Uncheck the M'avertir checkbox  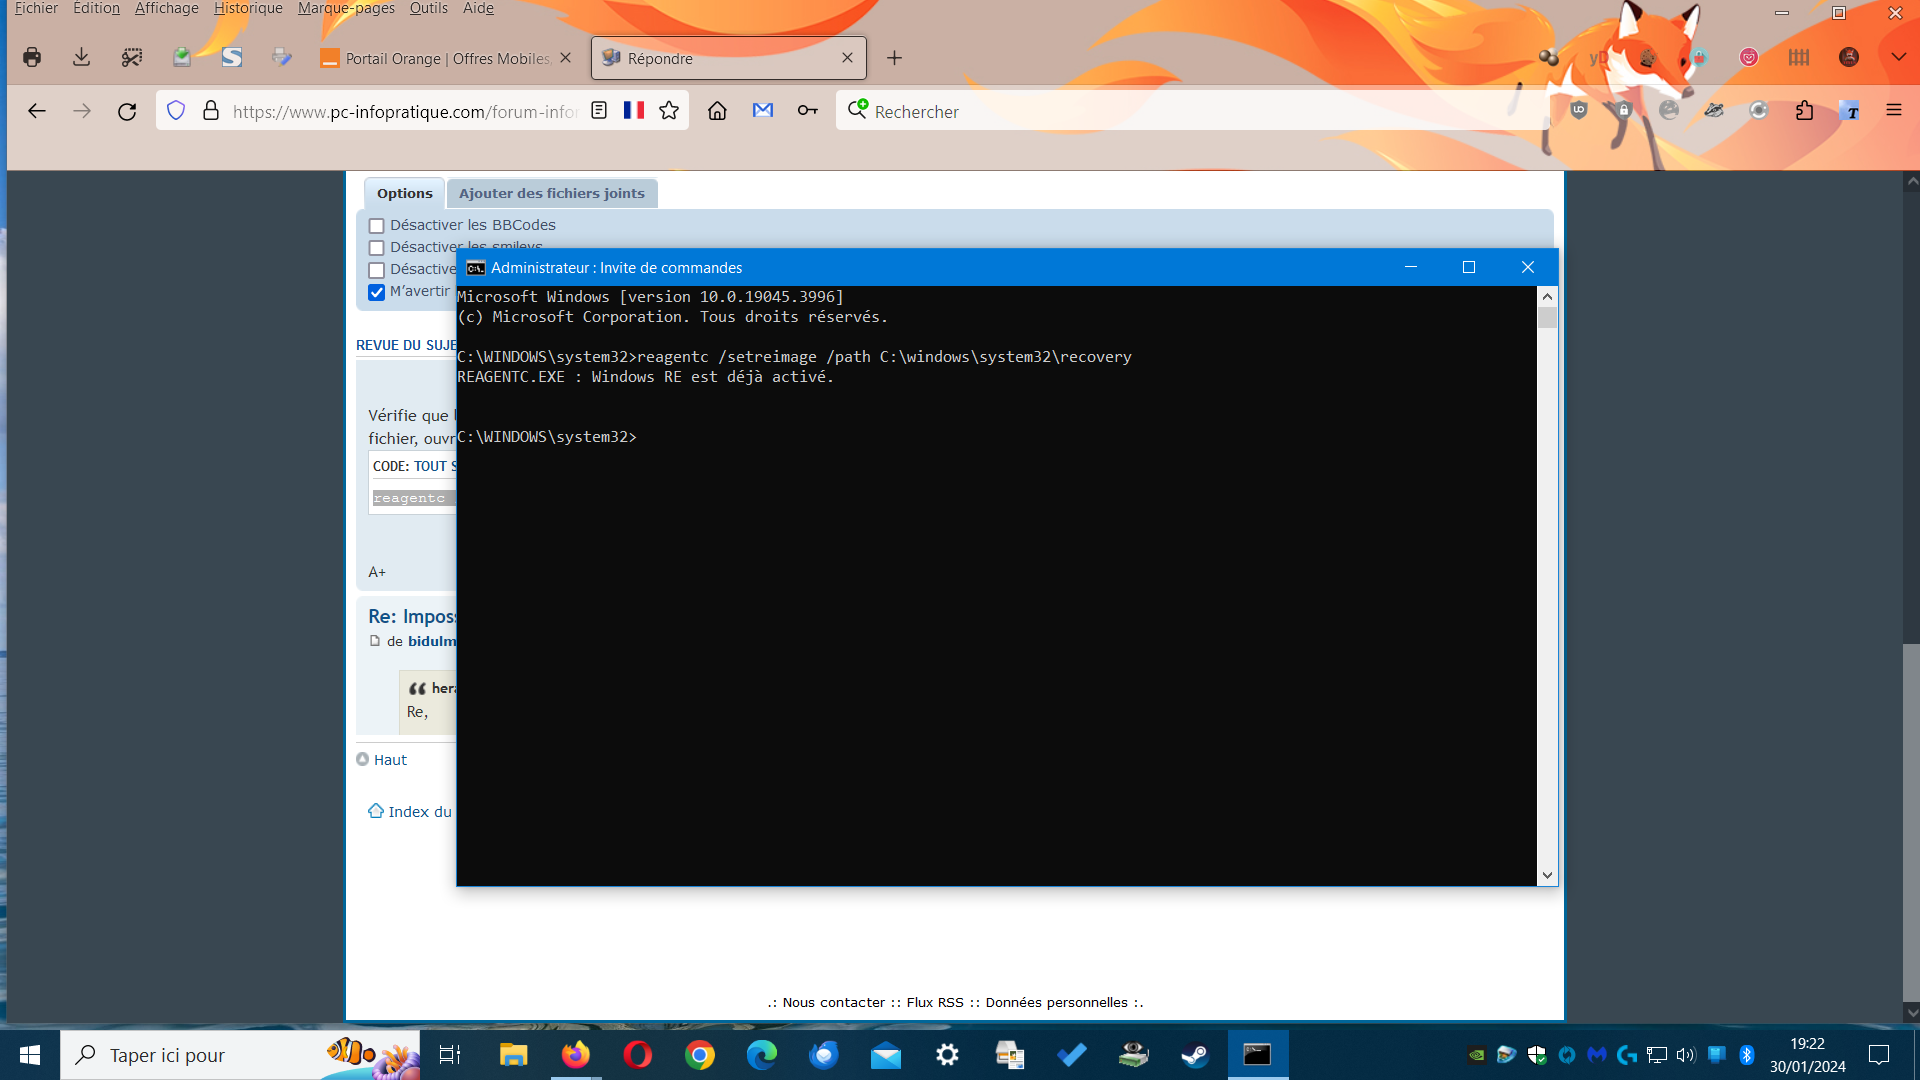tap(377, 292)
